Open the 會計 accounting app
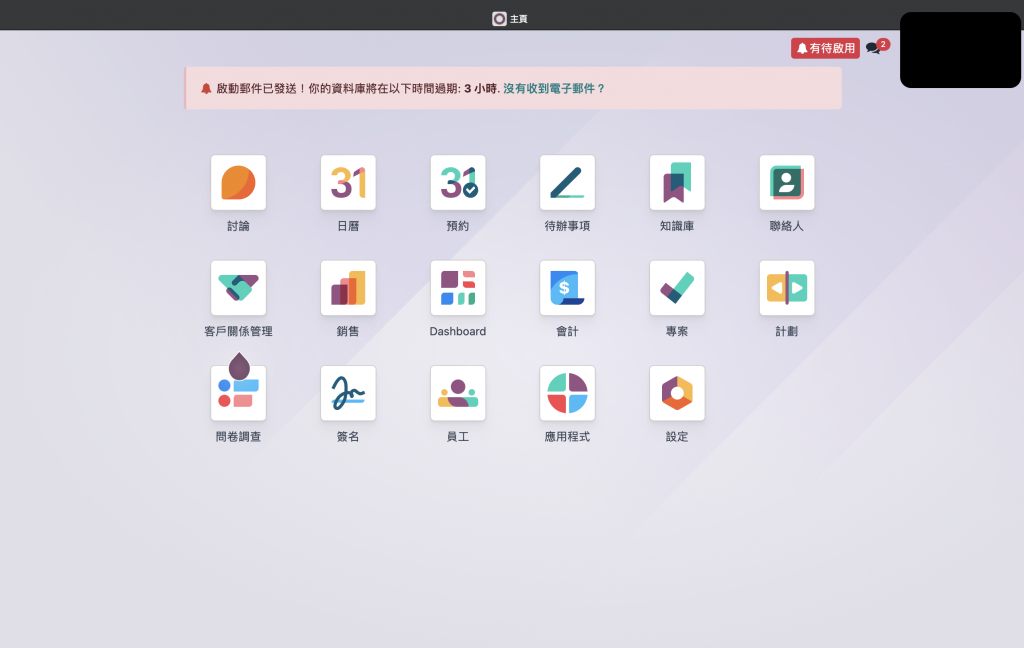The height and width of the screenshot is (648, 1024). tap(568, 288)
